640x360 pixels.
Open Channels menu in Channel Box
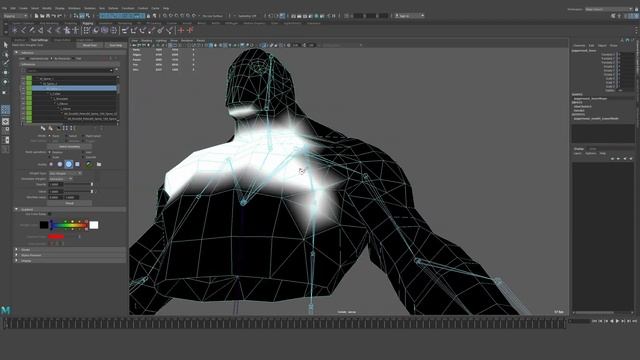[x=579, y=46]
